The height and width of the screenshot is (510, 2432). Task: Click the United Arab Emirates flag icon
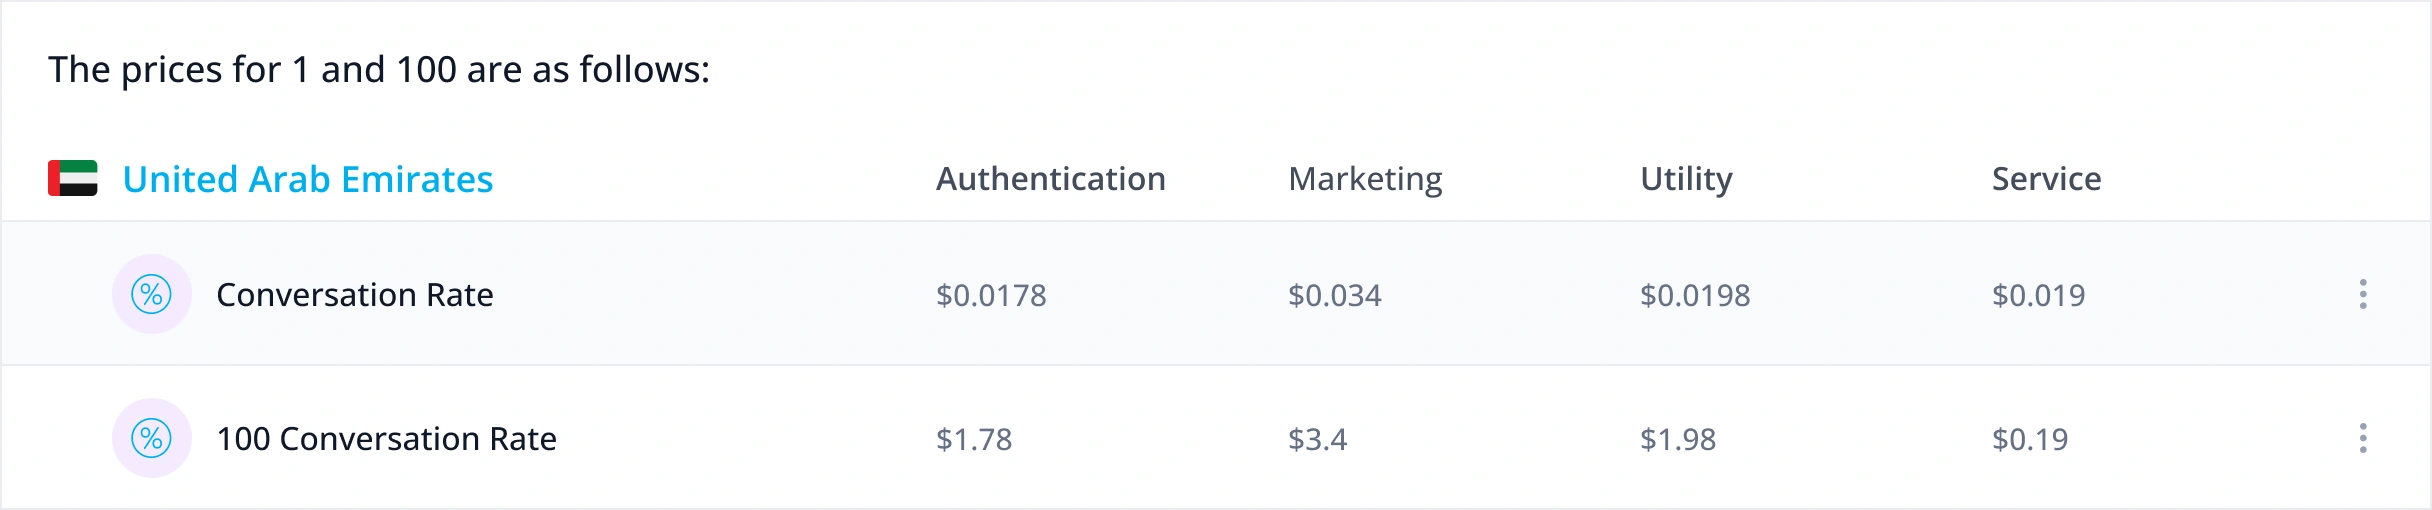73,178
